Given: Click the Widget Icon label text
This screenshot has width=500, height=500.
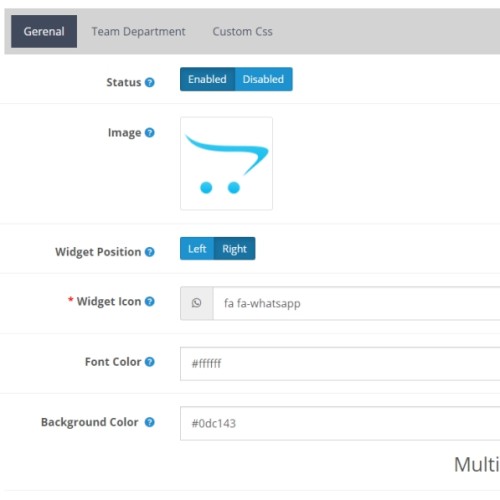Looking at the screenshot, I should pos(109,301).
